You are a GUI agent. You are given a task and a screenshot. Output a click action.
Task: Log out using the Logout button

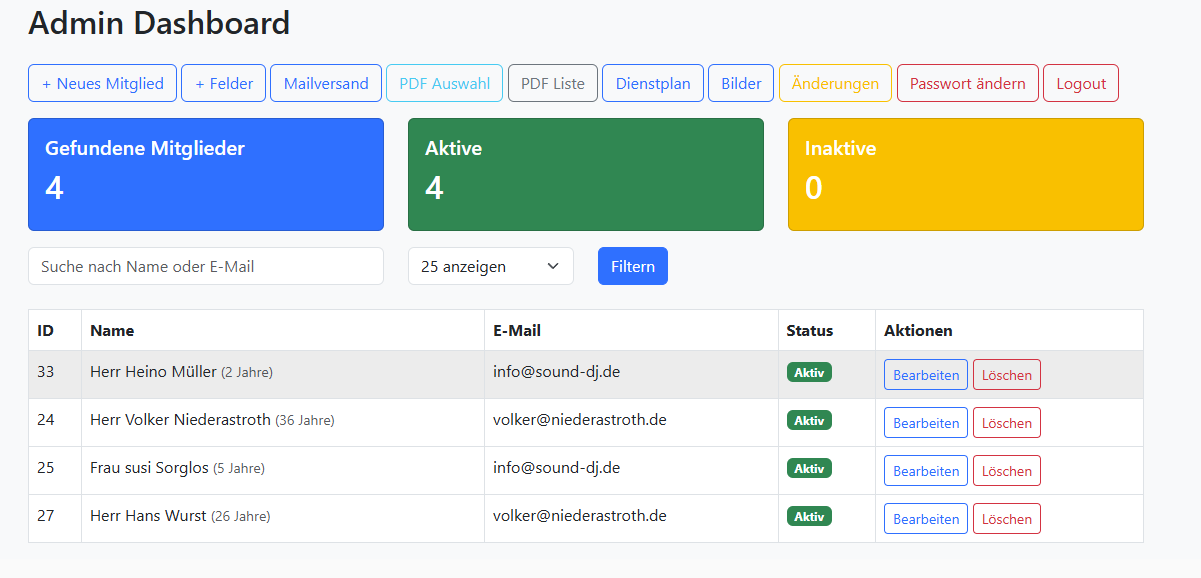(x=1080, y=84)
